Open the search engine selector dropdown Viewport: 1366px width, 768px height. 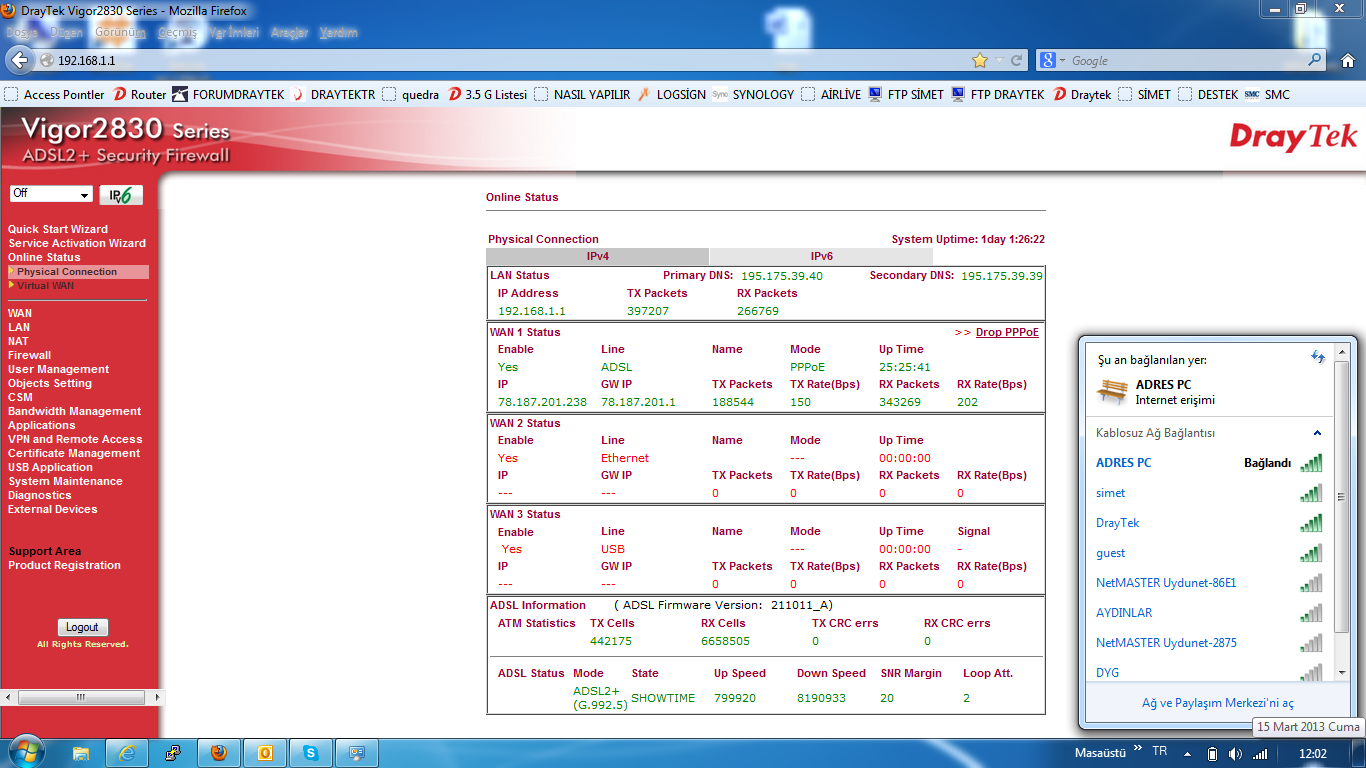(x=1053, y=61)
